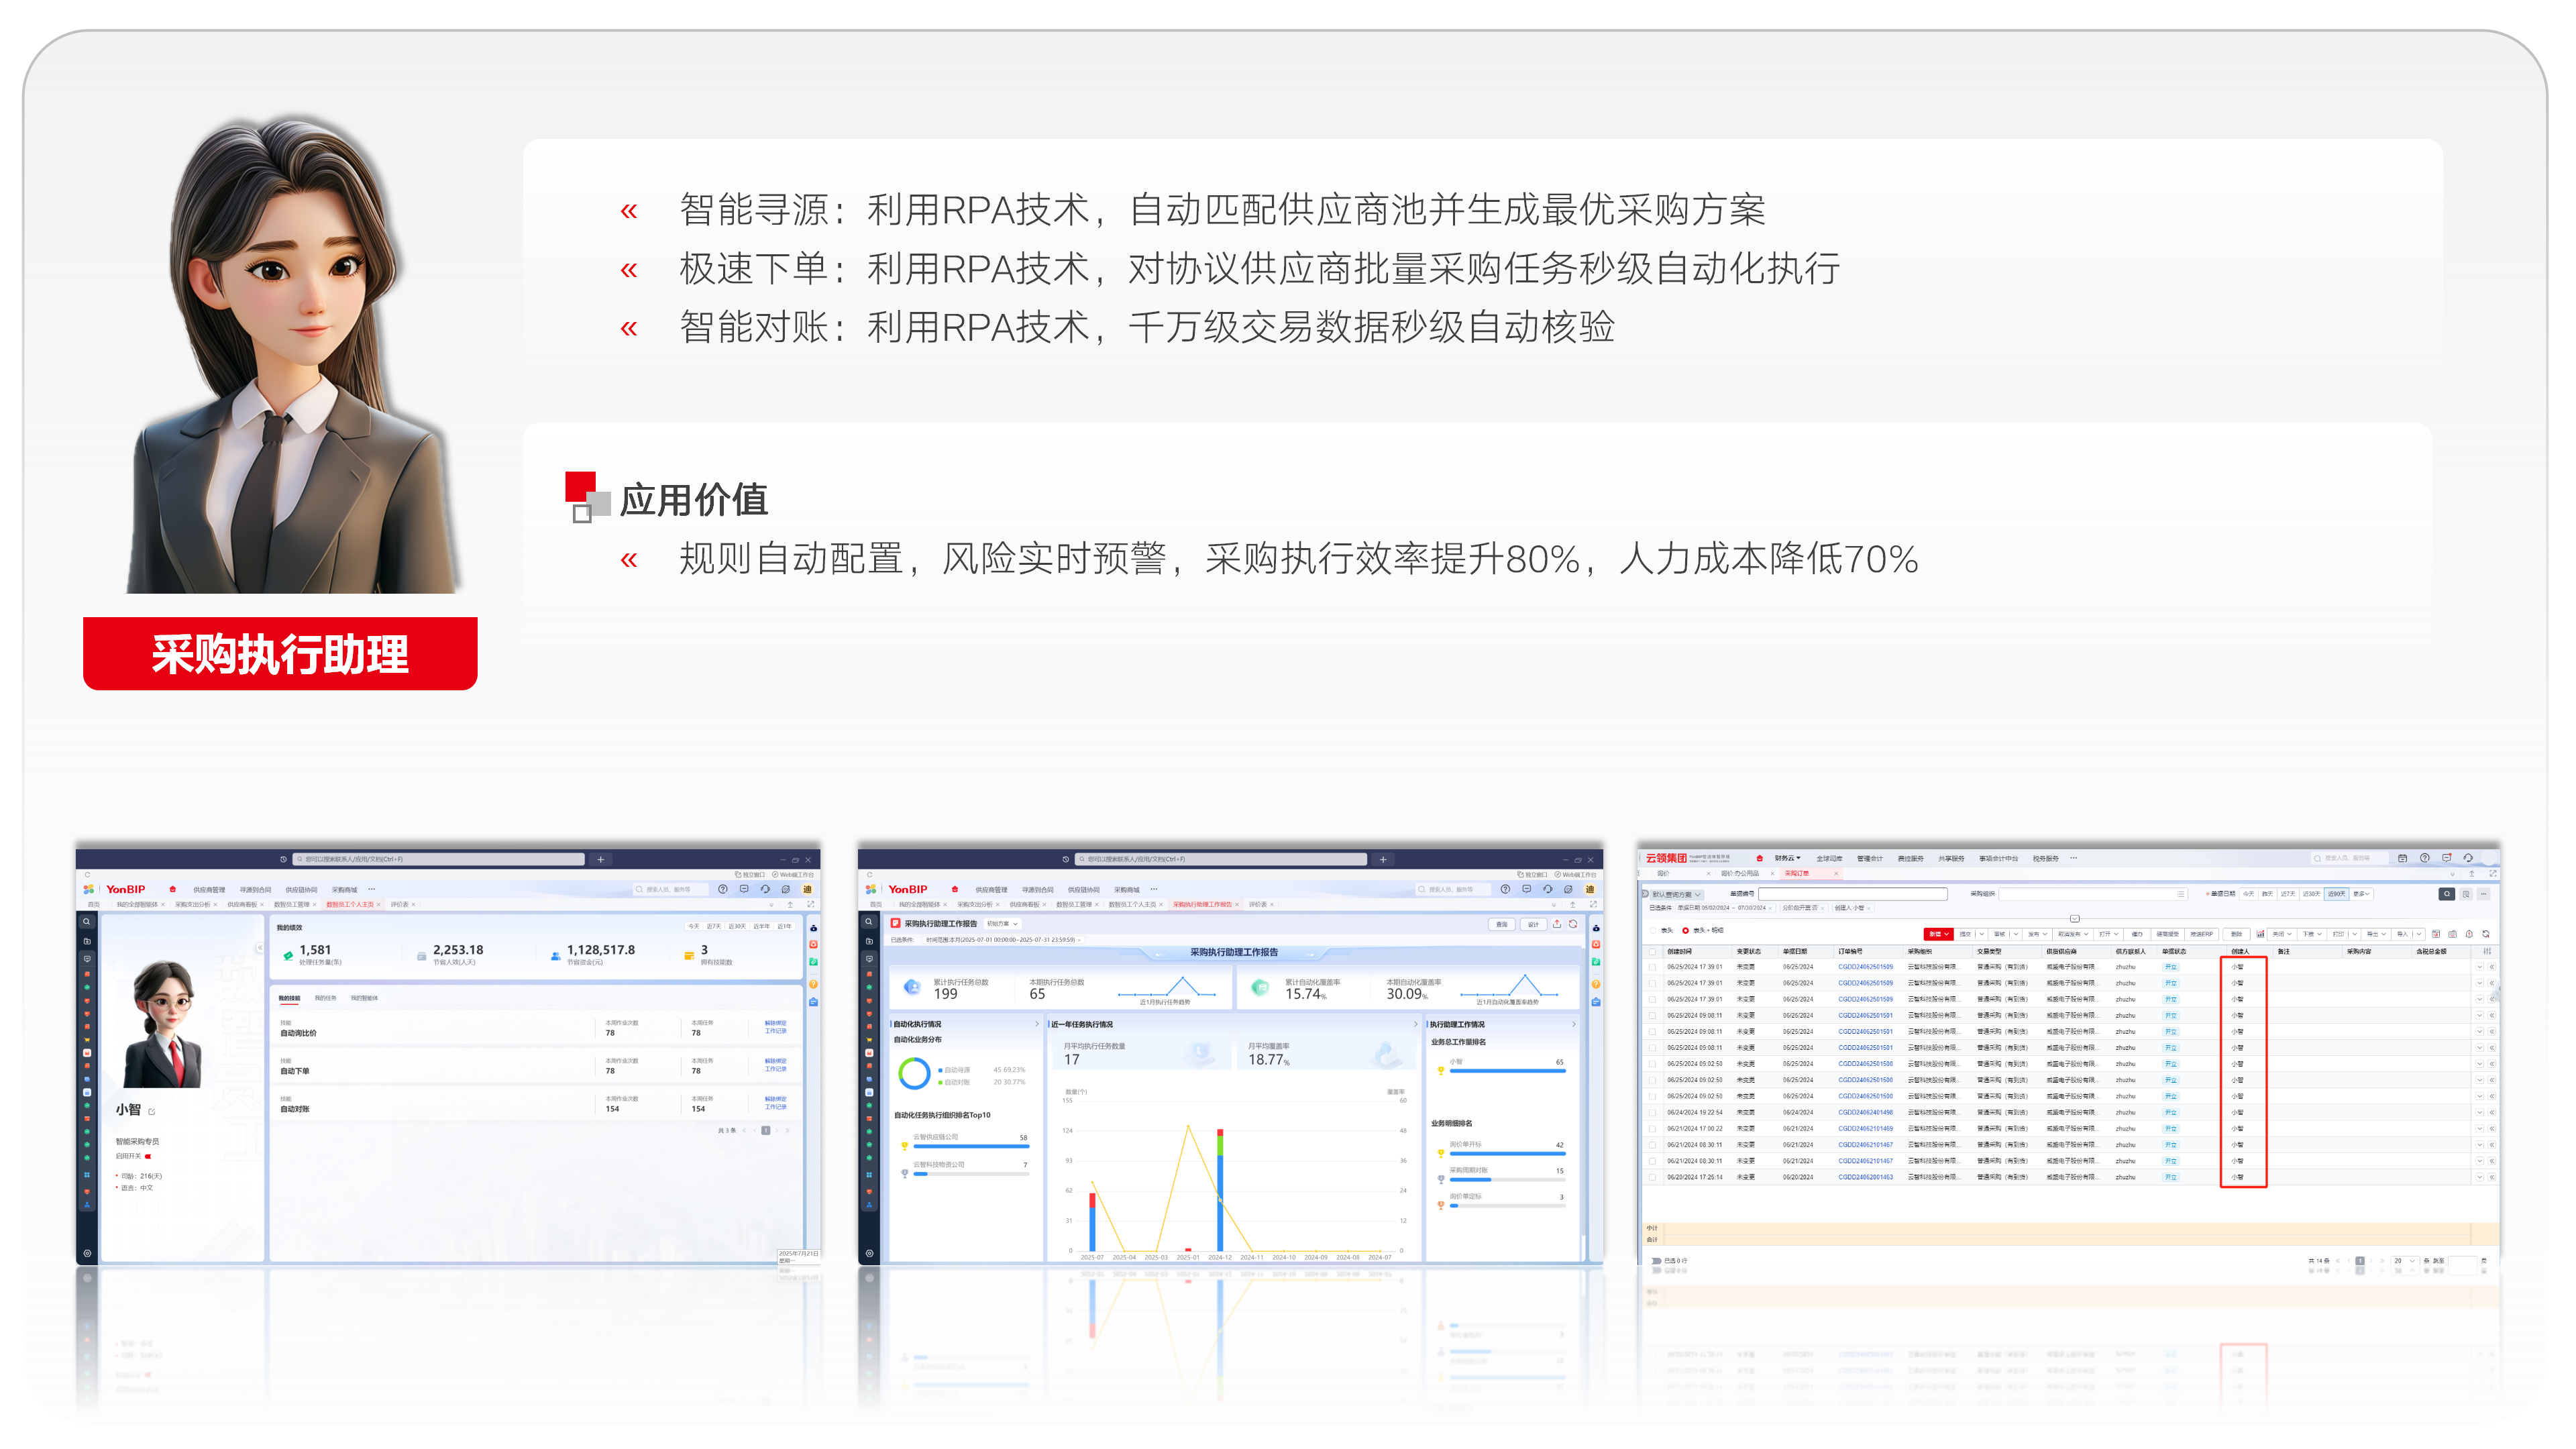Click the 单据编号 input field
The image size is (2576, 1449).
pyautogui.click(x=1852, y=894)
